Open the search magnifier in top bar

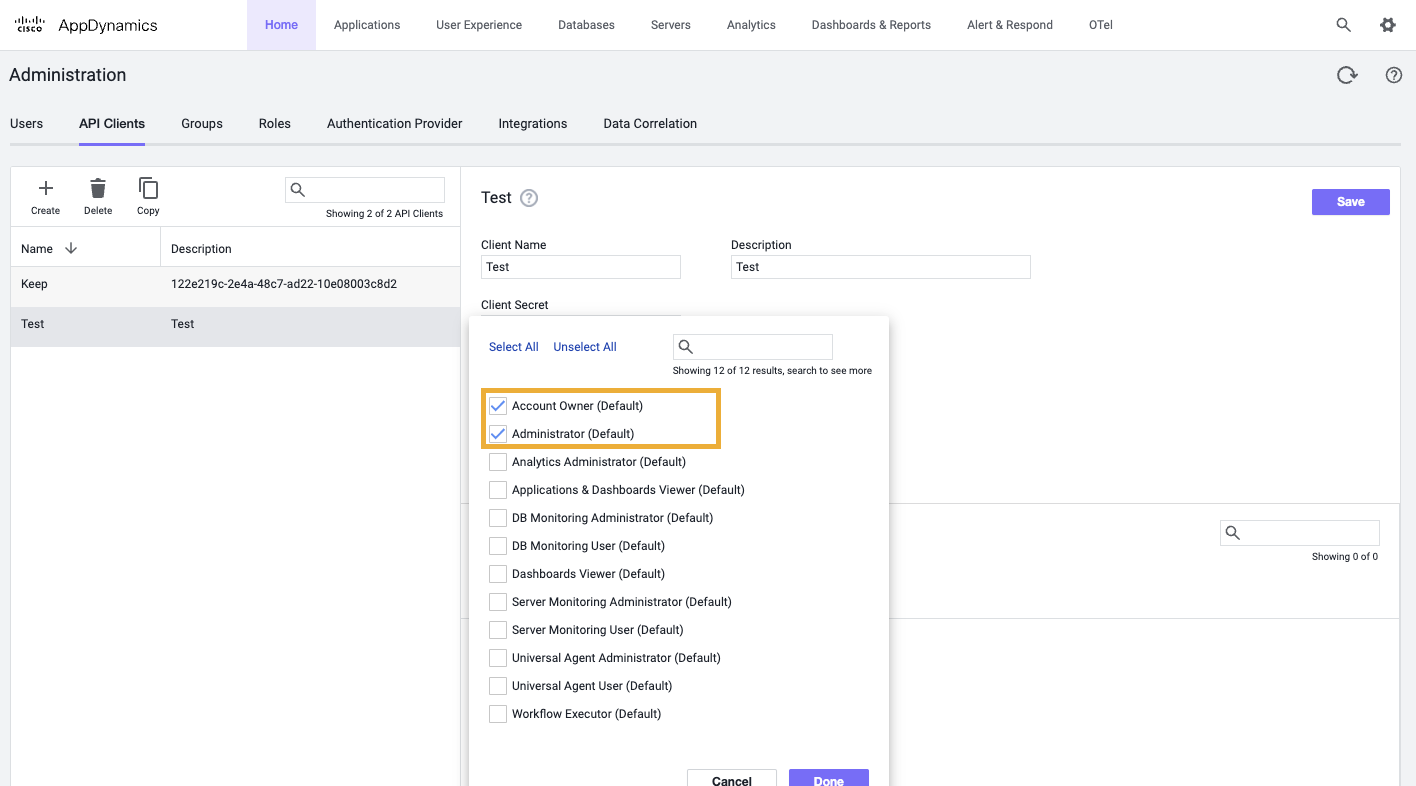(x=1344, y=25)
